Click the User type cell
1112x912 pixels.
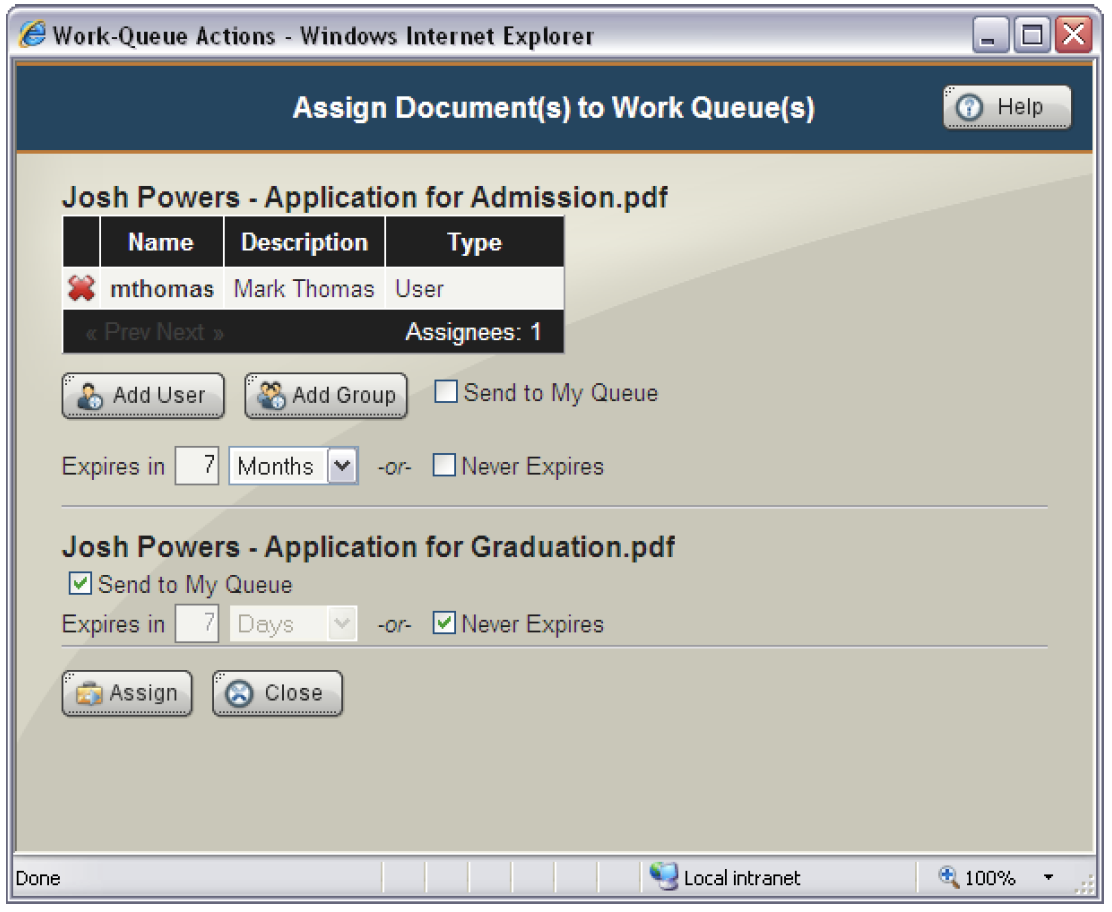pyautogui.click(x=474, y=289)
